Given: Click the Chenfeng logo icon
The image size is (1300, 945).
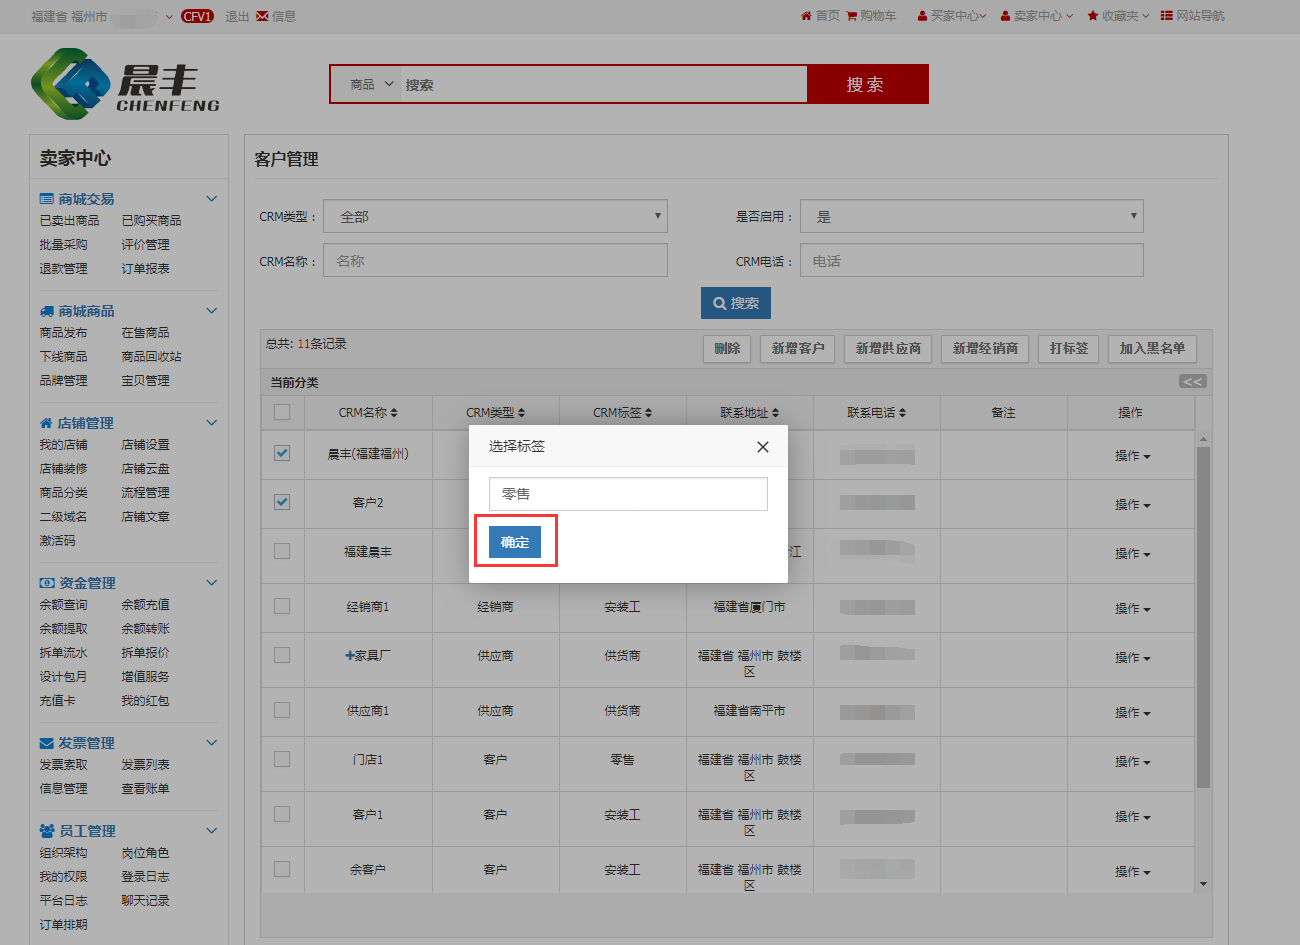Looking at the screenshot, I should 70,83.
